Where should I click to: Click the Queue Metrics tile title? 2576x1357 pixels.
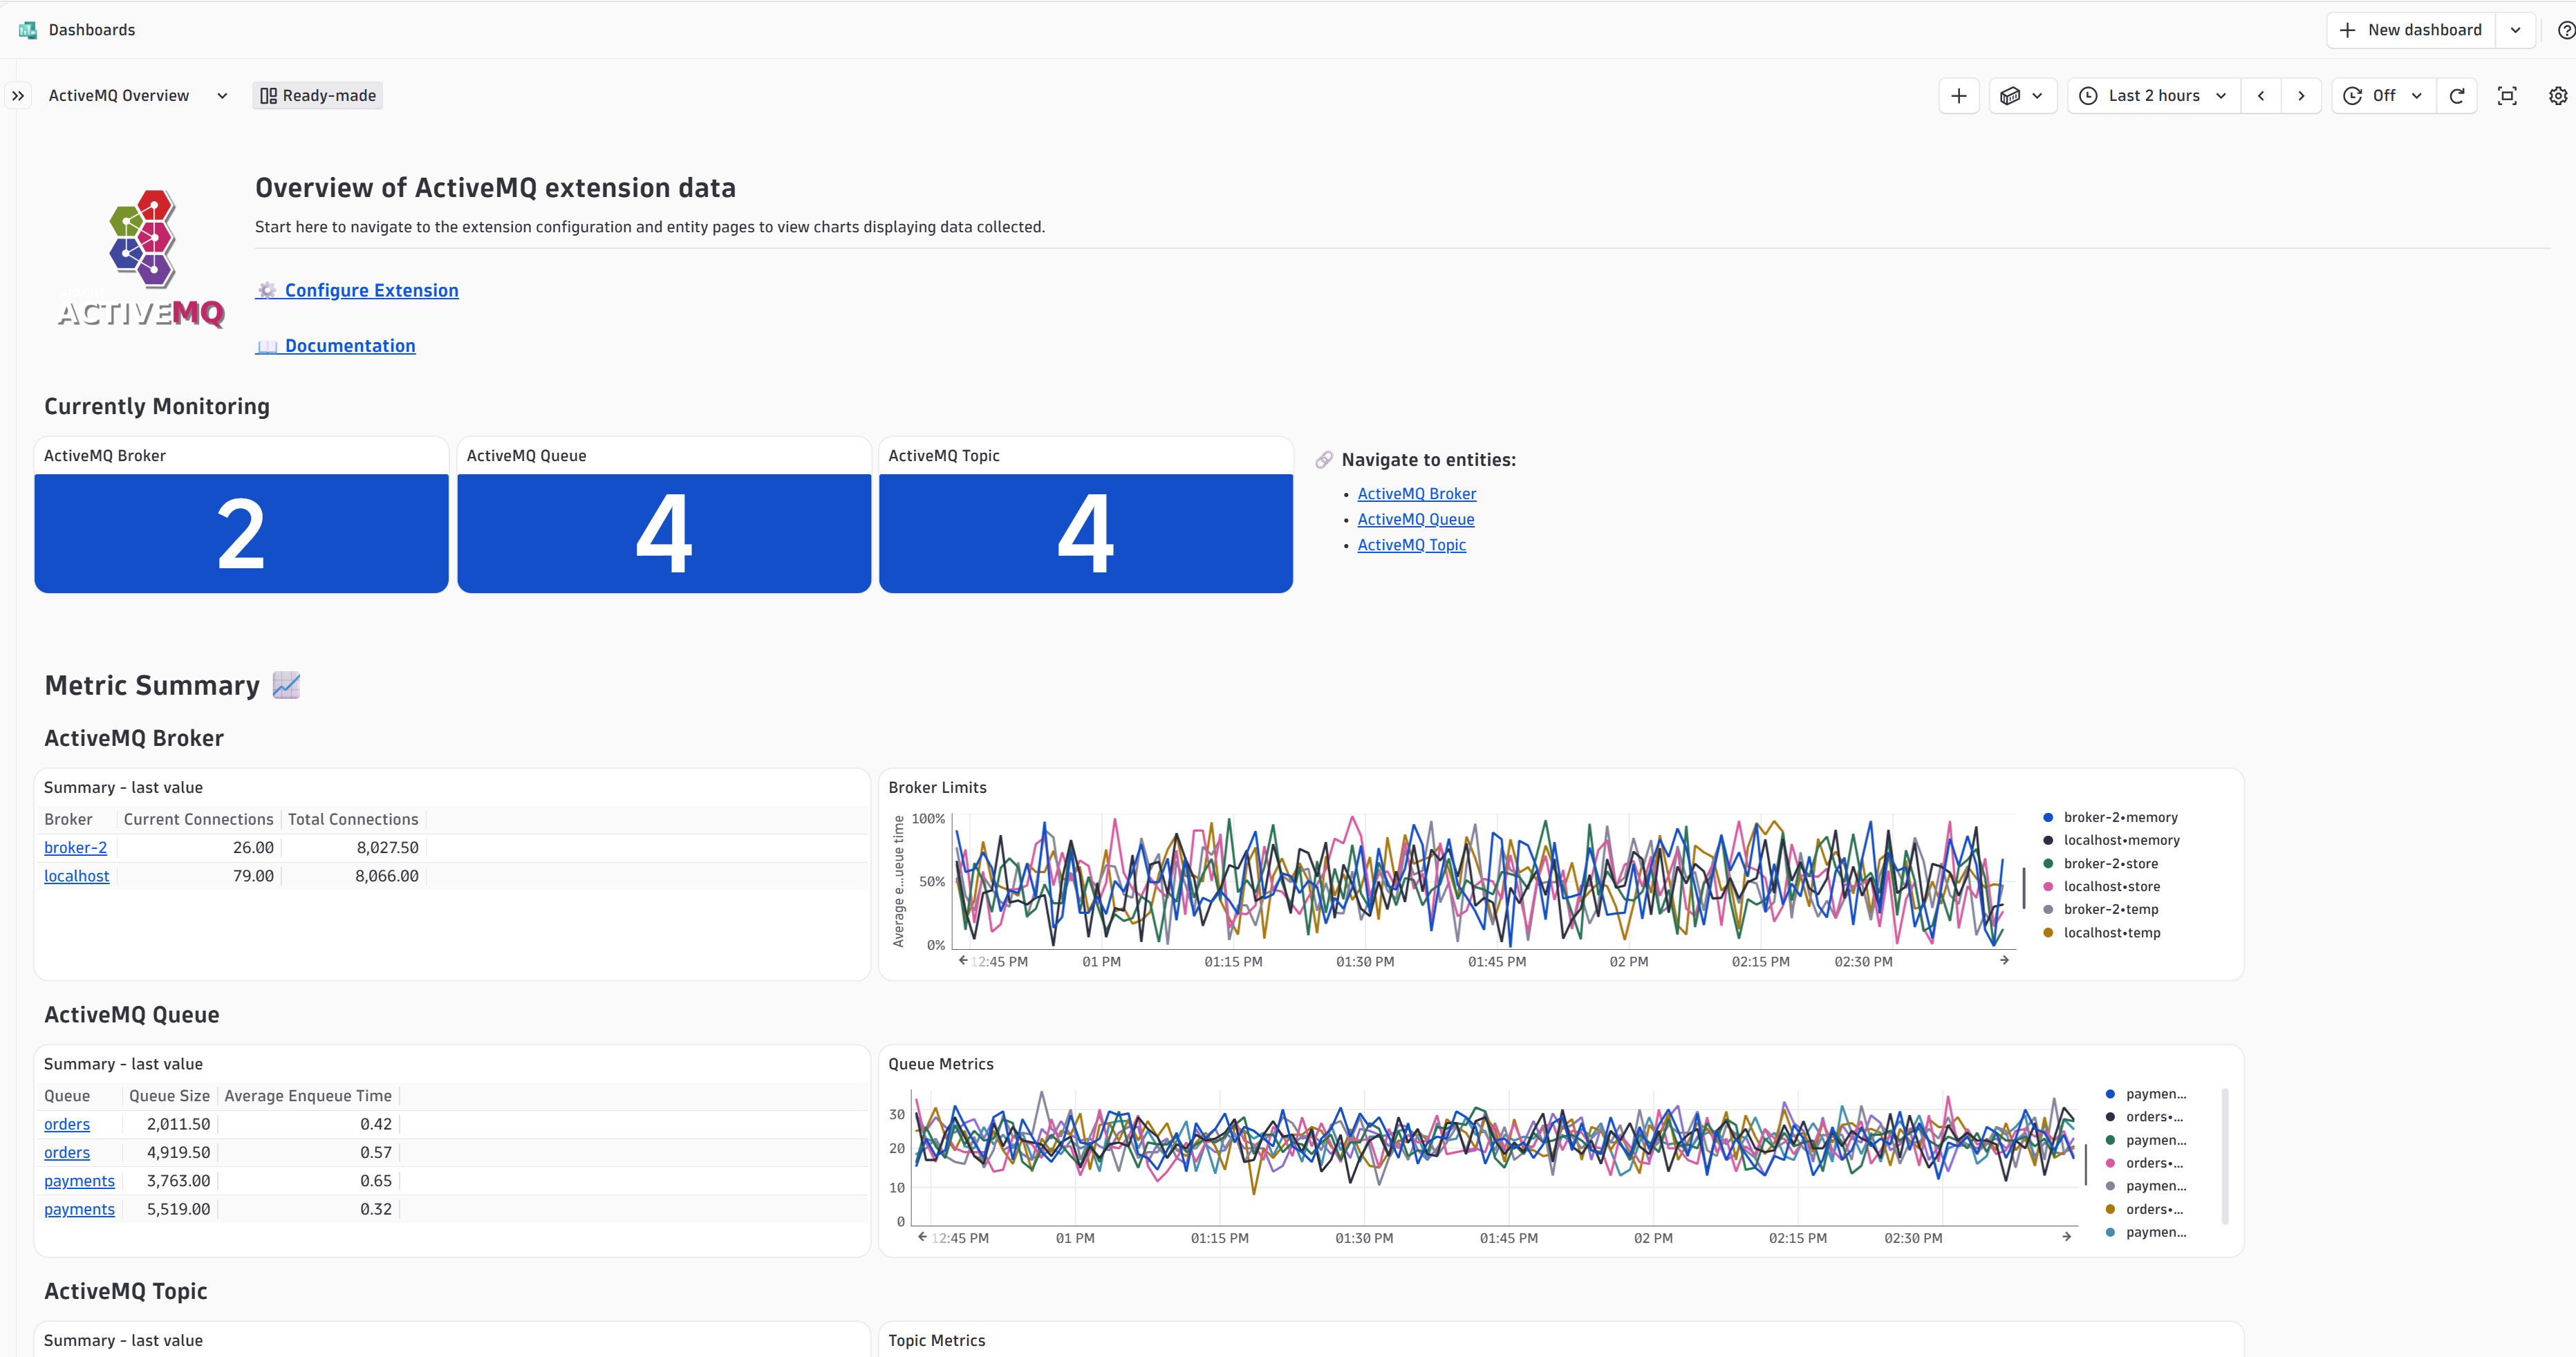tap(941, 1065)
